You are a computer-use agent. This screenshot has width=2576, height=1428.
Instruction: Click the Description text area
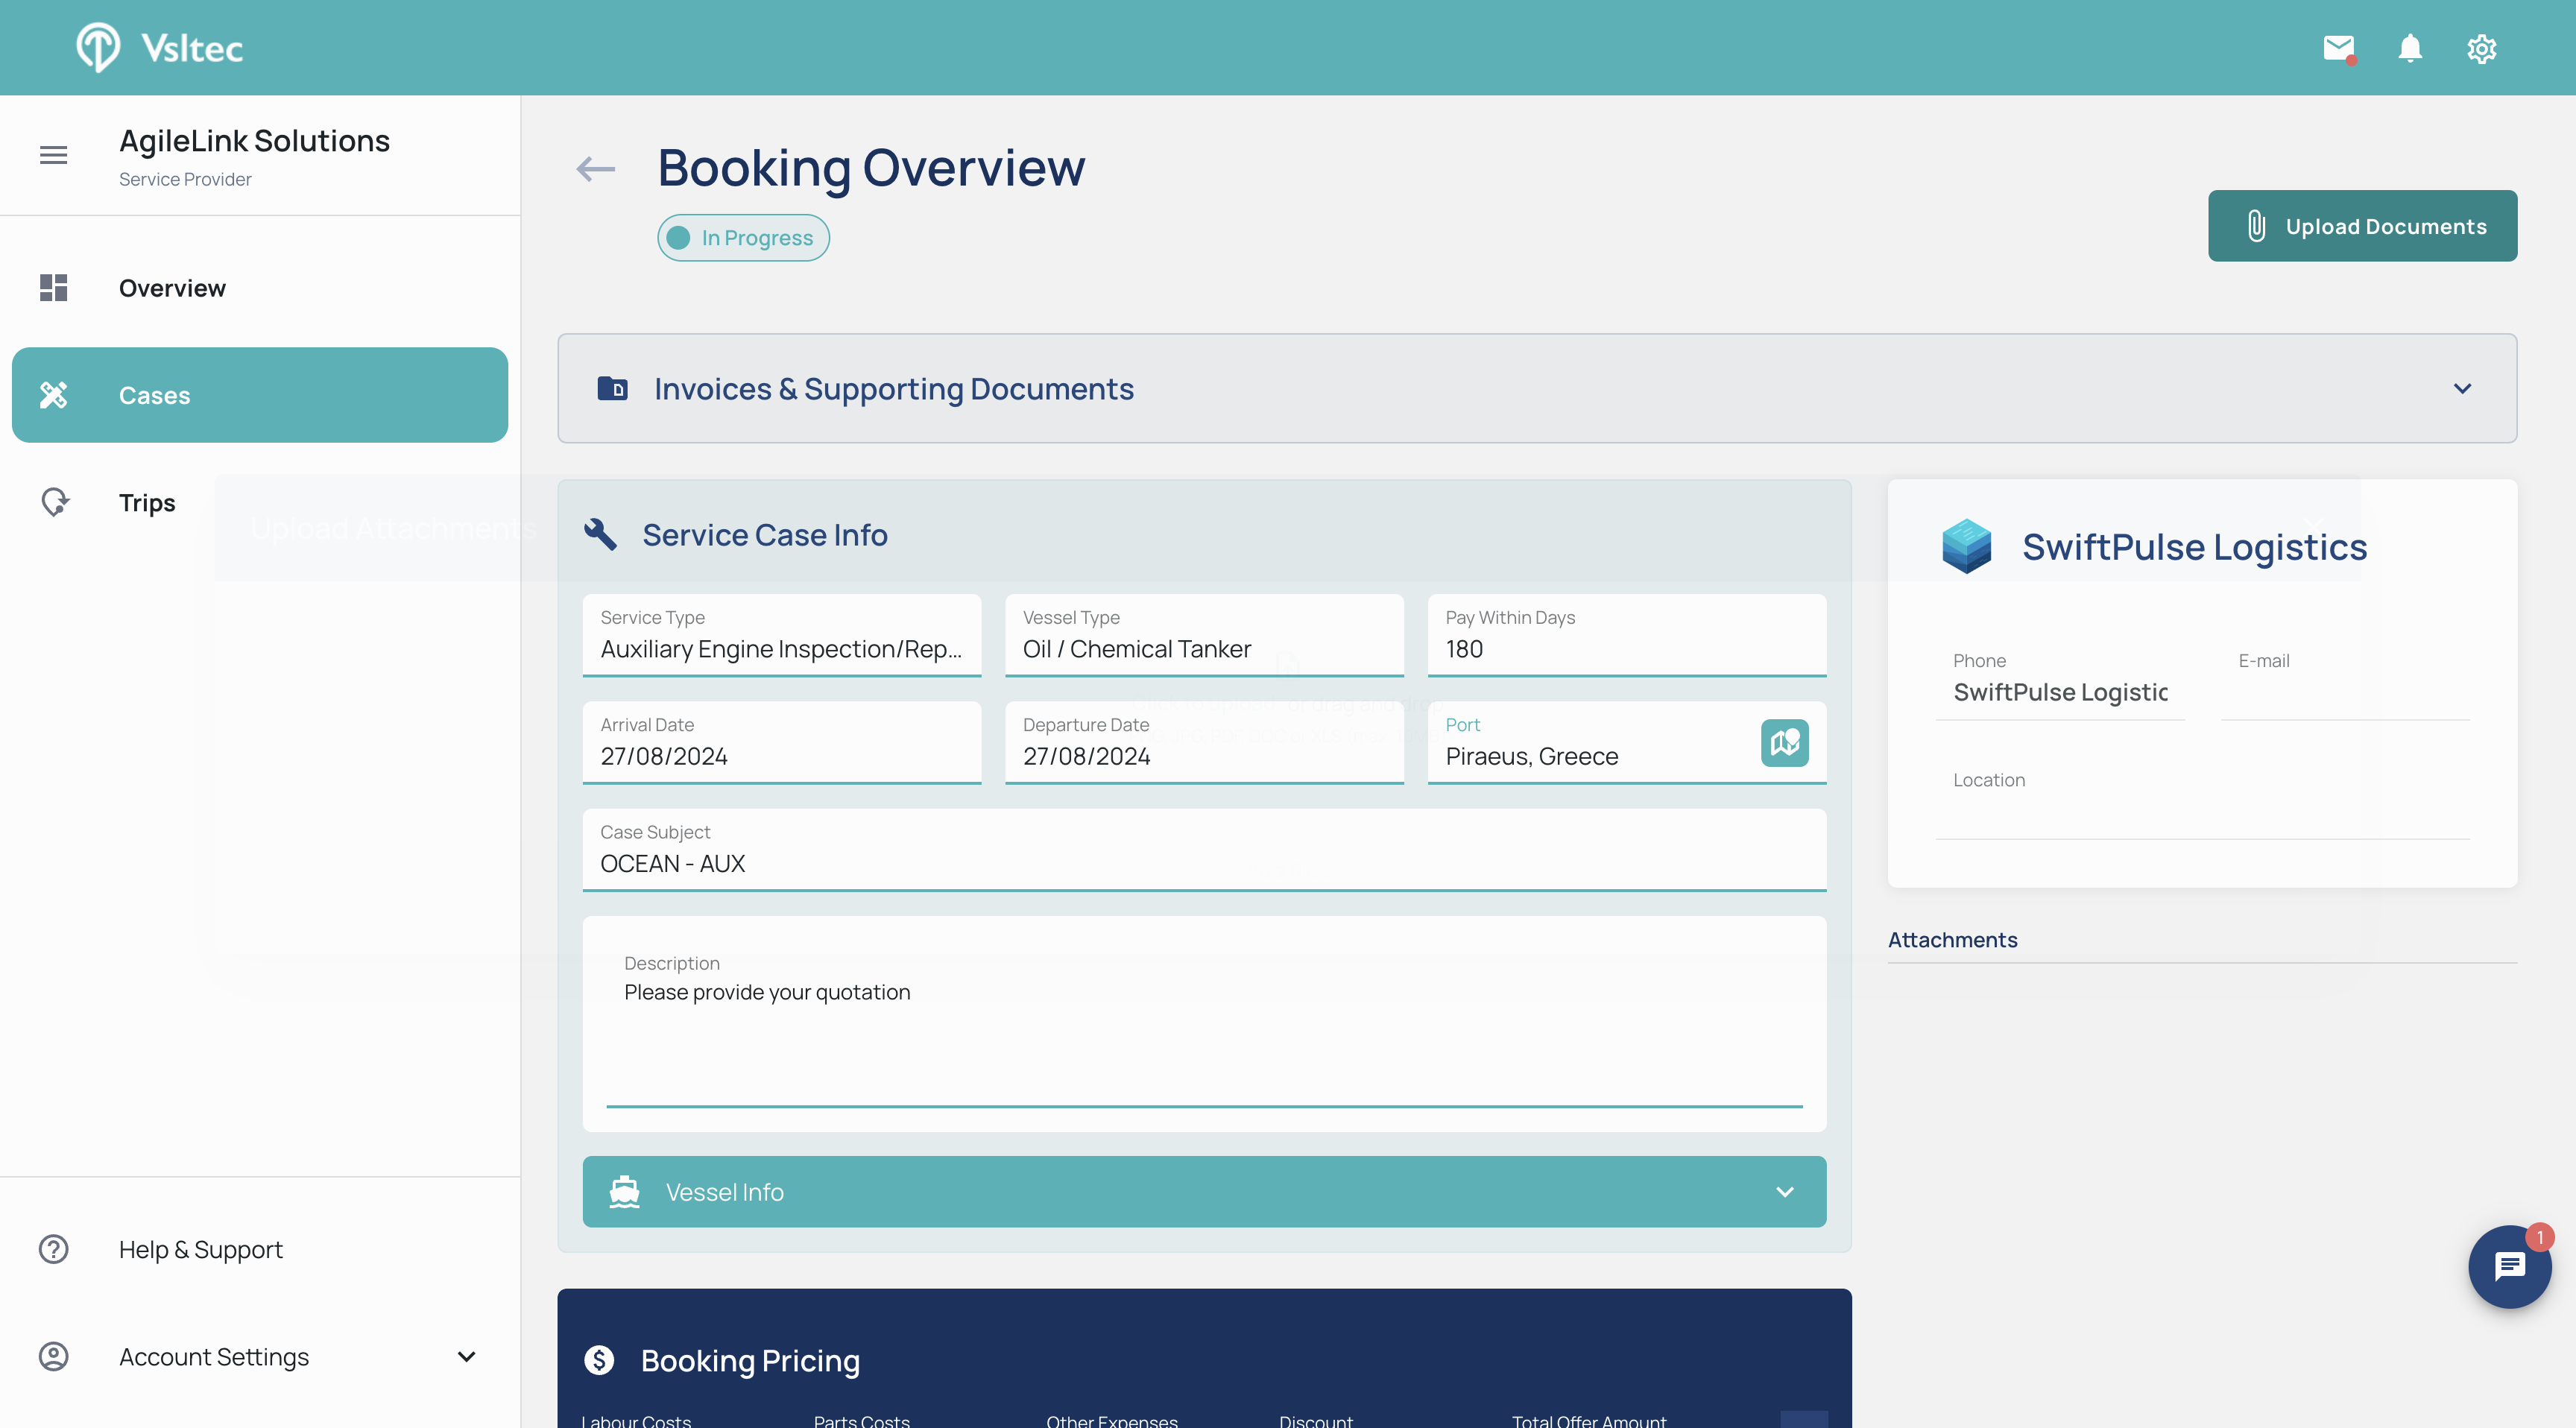click(x=1204, y=1024)
